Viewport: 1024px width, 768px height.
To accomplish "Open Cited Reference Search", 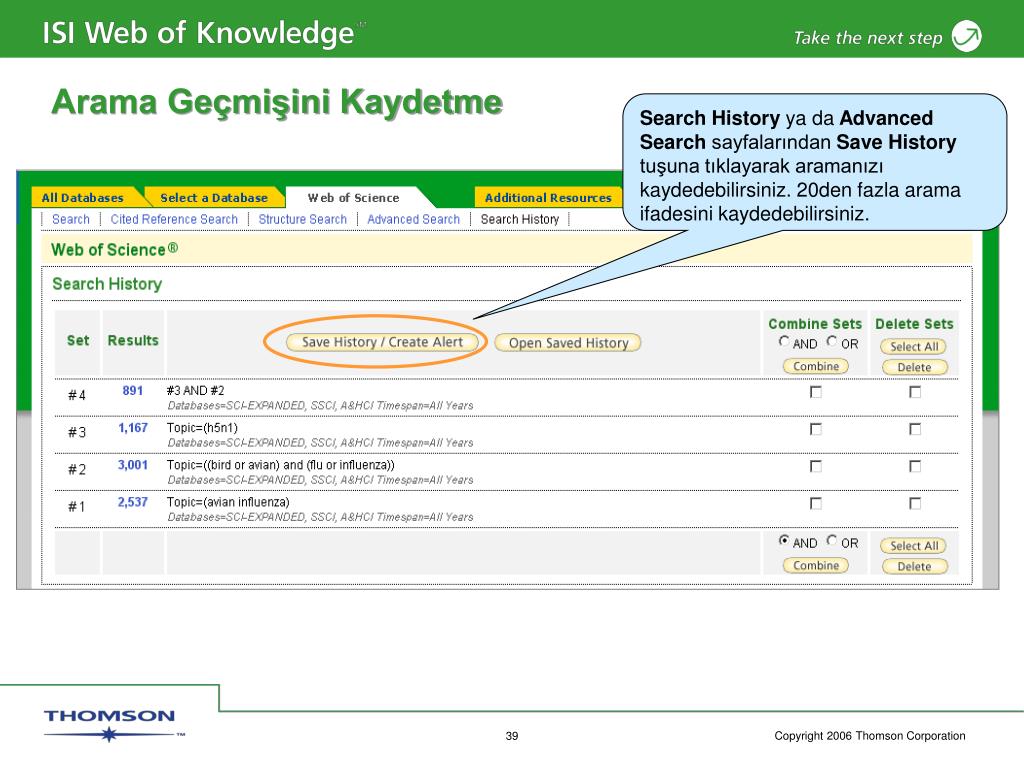I will (x=174, y=219).
